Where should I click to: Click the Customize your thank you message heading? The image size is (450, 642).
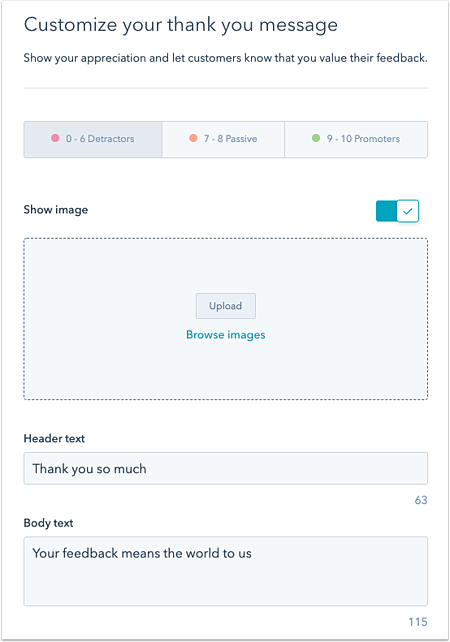(x=181, y=25)
